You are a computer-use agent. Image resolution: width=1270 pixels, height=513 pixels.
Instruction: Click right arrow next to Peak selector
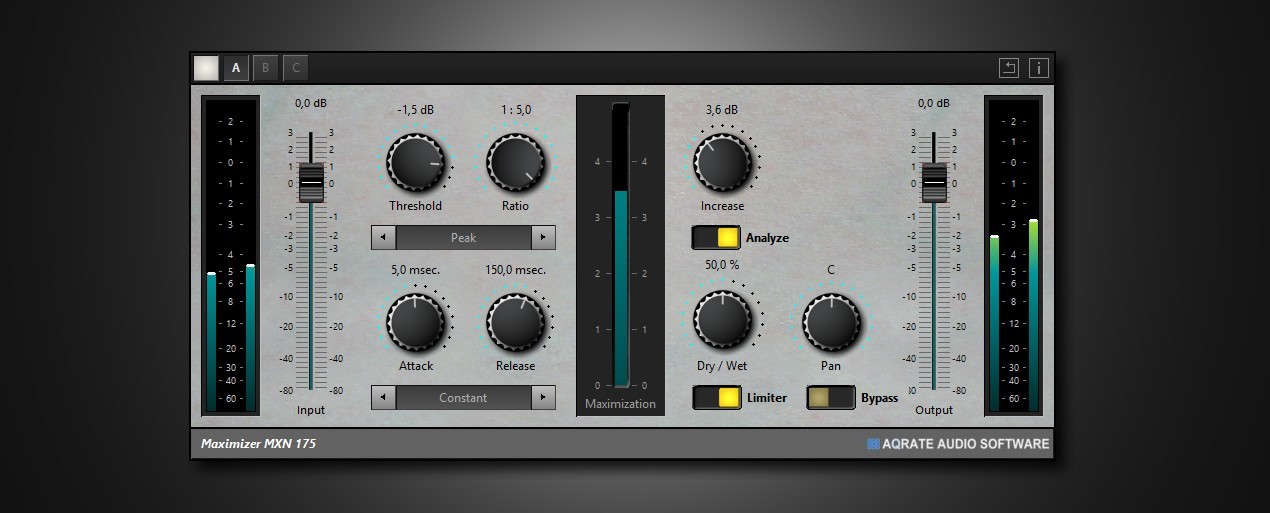tap(543, 238)
